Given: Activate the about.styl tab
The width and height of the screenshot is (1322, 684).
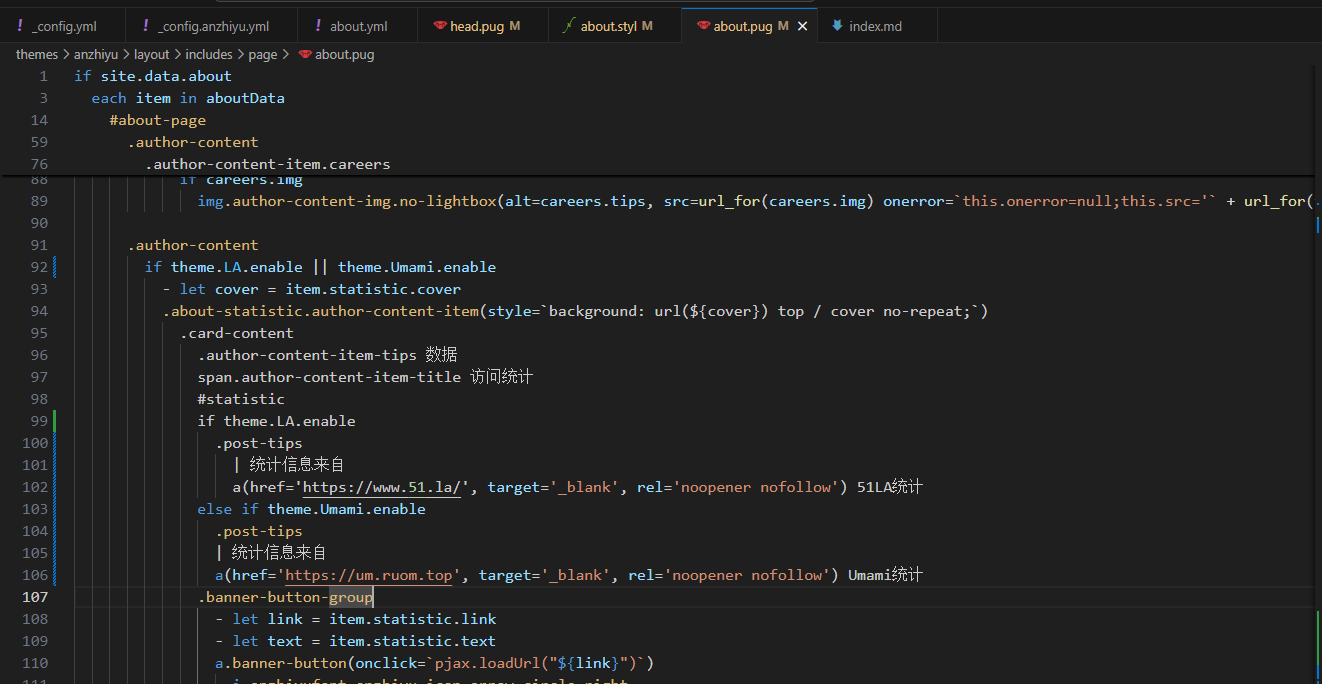Looking at the screenshot, I should (x=608, y=26).
